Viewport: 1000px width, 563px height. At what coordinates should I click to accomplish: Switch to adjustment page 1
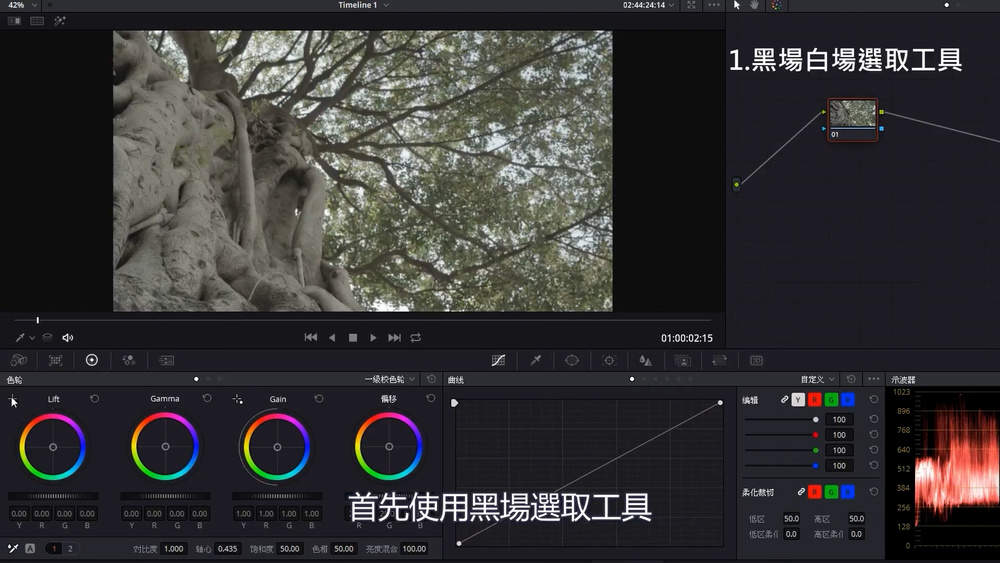[x=54, y=548]
